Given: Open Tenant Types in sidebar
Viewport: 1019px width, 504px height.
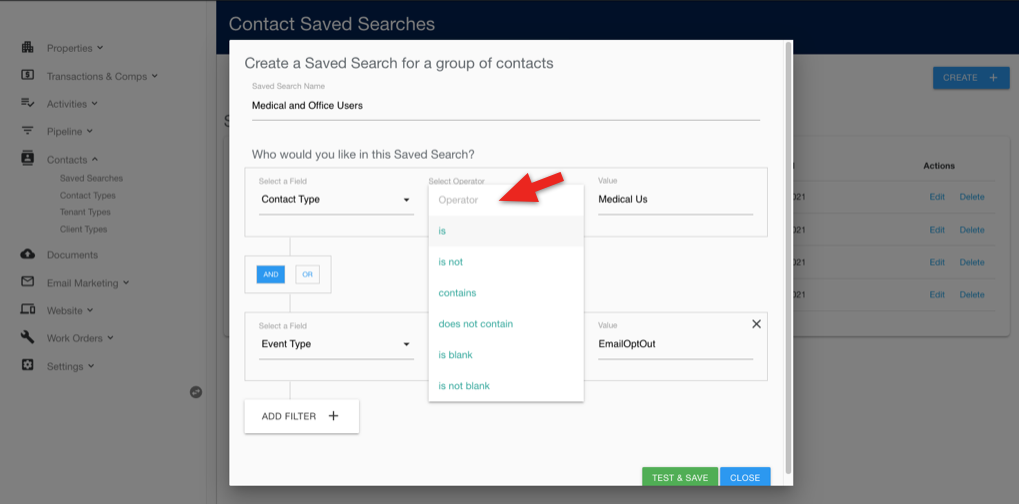Looking at the screenshot, I should point(85,212).
